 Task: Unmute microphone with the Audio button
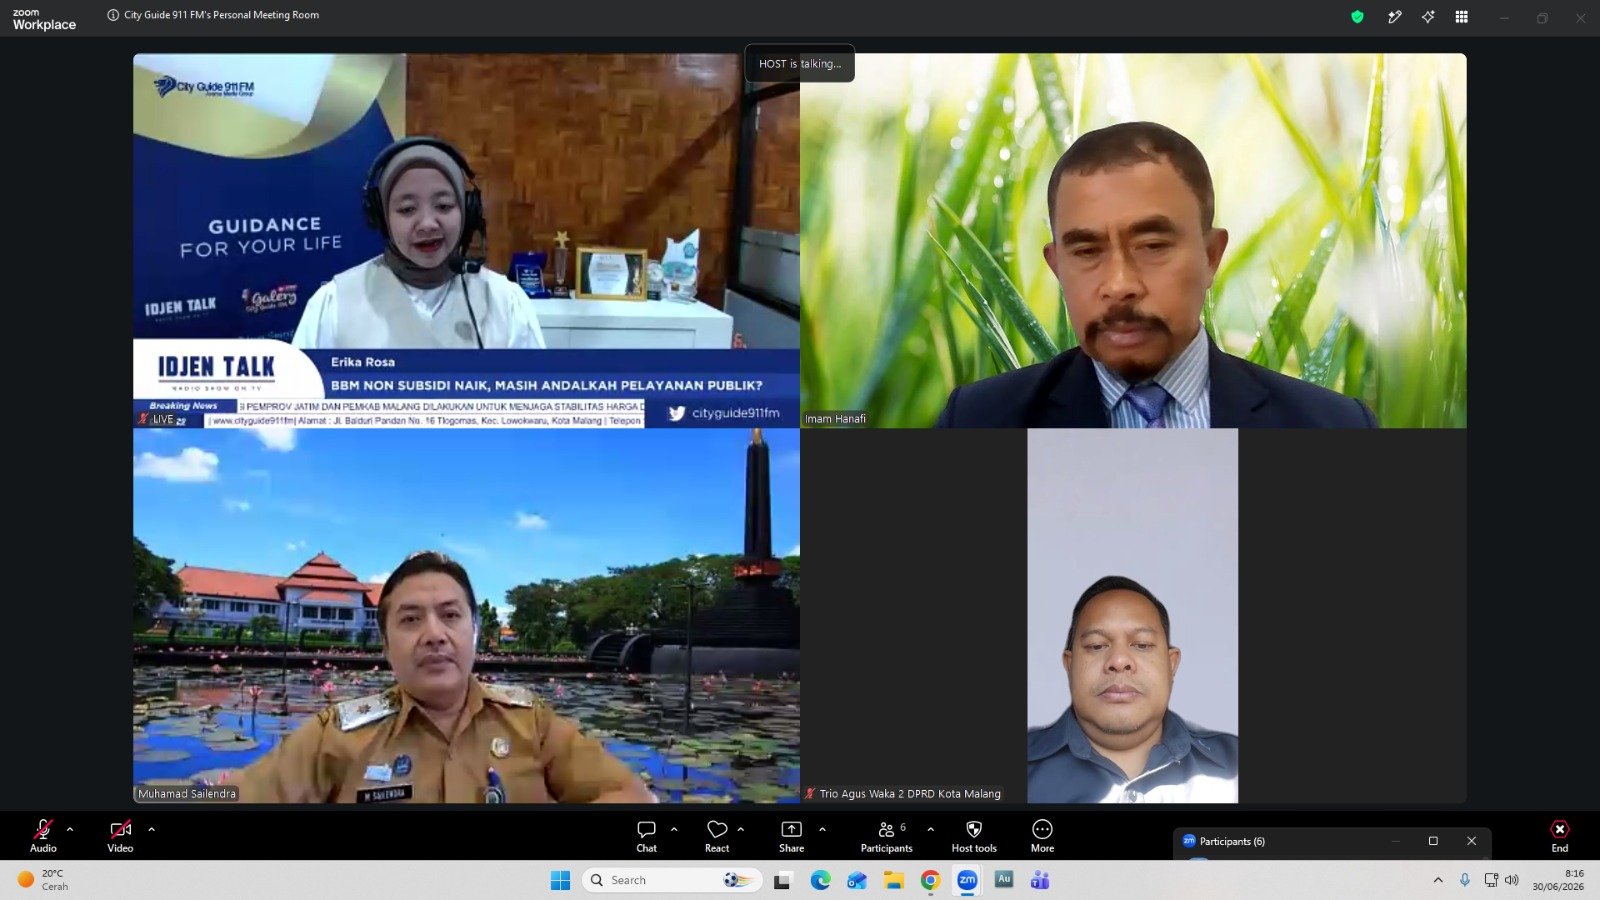pos(43,836)
